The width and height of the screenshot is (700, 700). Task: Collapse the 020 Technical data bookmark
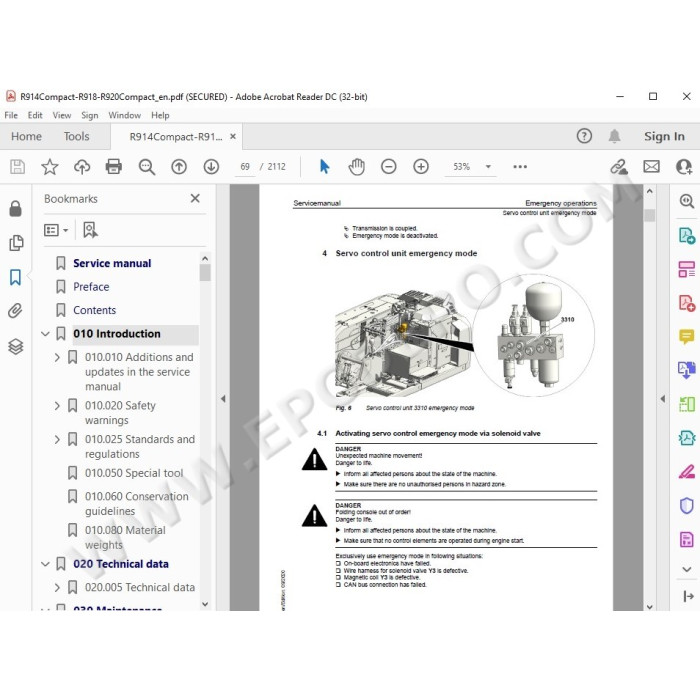tap(46, 564)
